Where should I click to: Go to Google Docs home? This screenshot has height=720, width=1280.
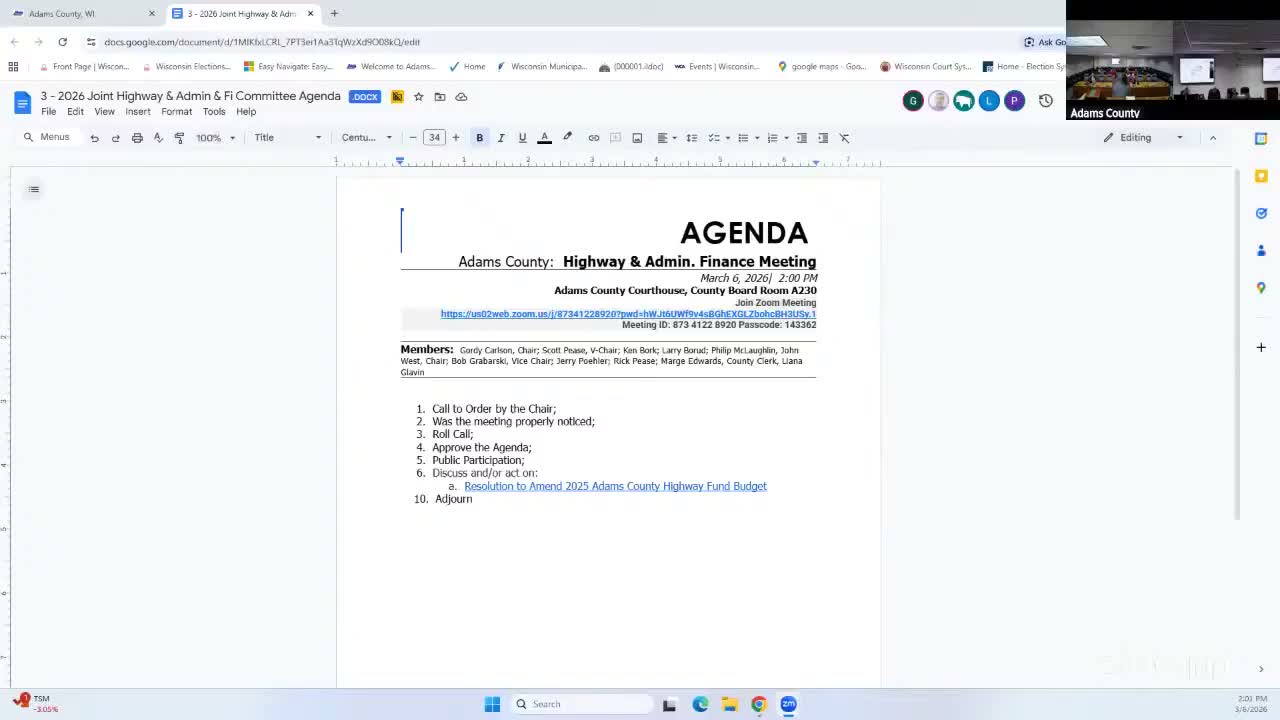tap(22, 102)
